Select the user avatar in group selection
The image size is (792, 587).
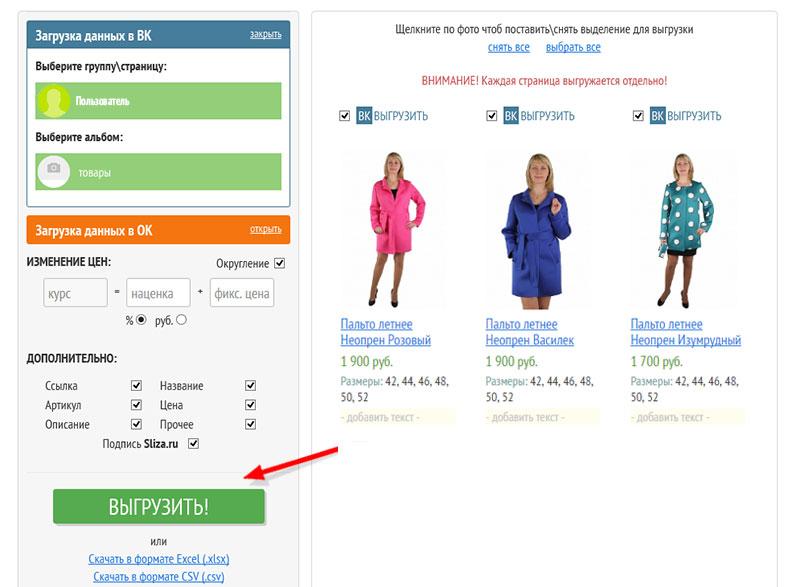[53, 101]
